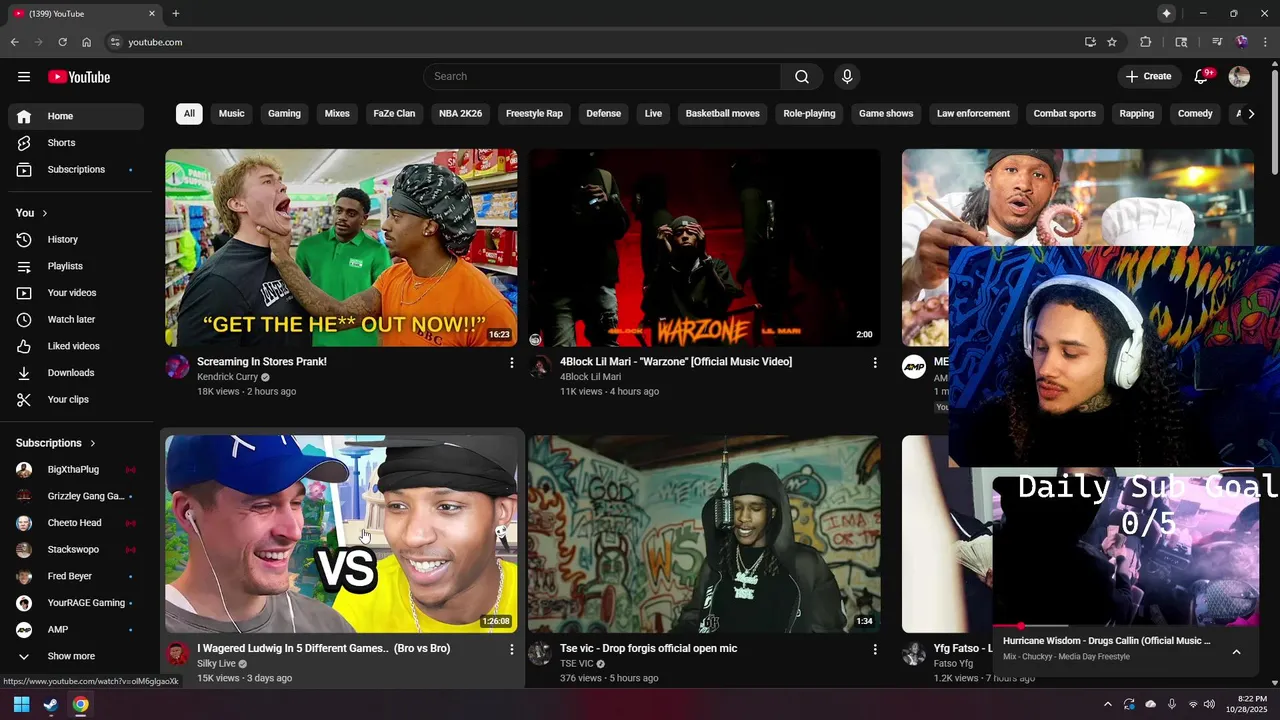
Task: Open Your videos in sidebar
Action: [x=76, y=293]
